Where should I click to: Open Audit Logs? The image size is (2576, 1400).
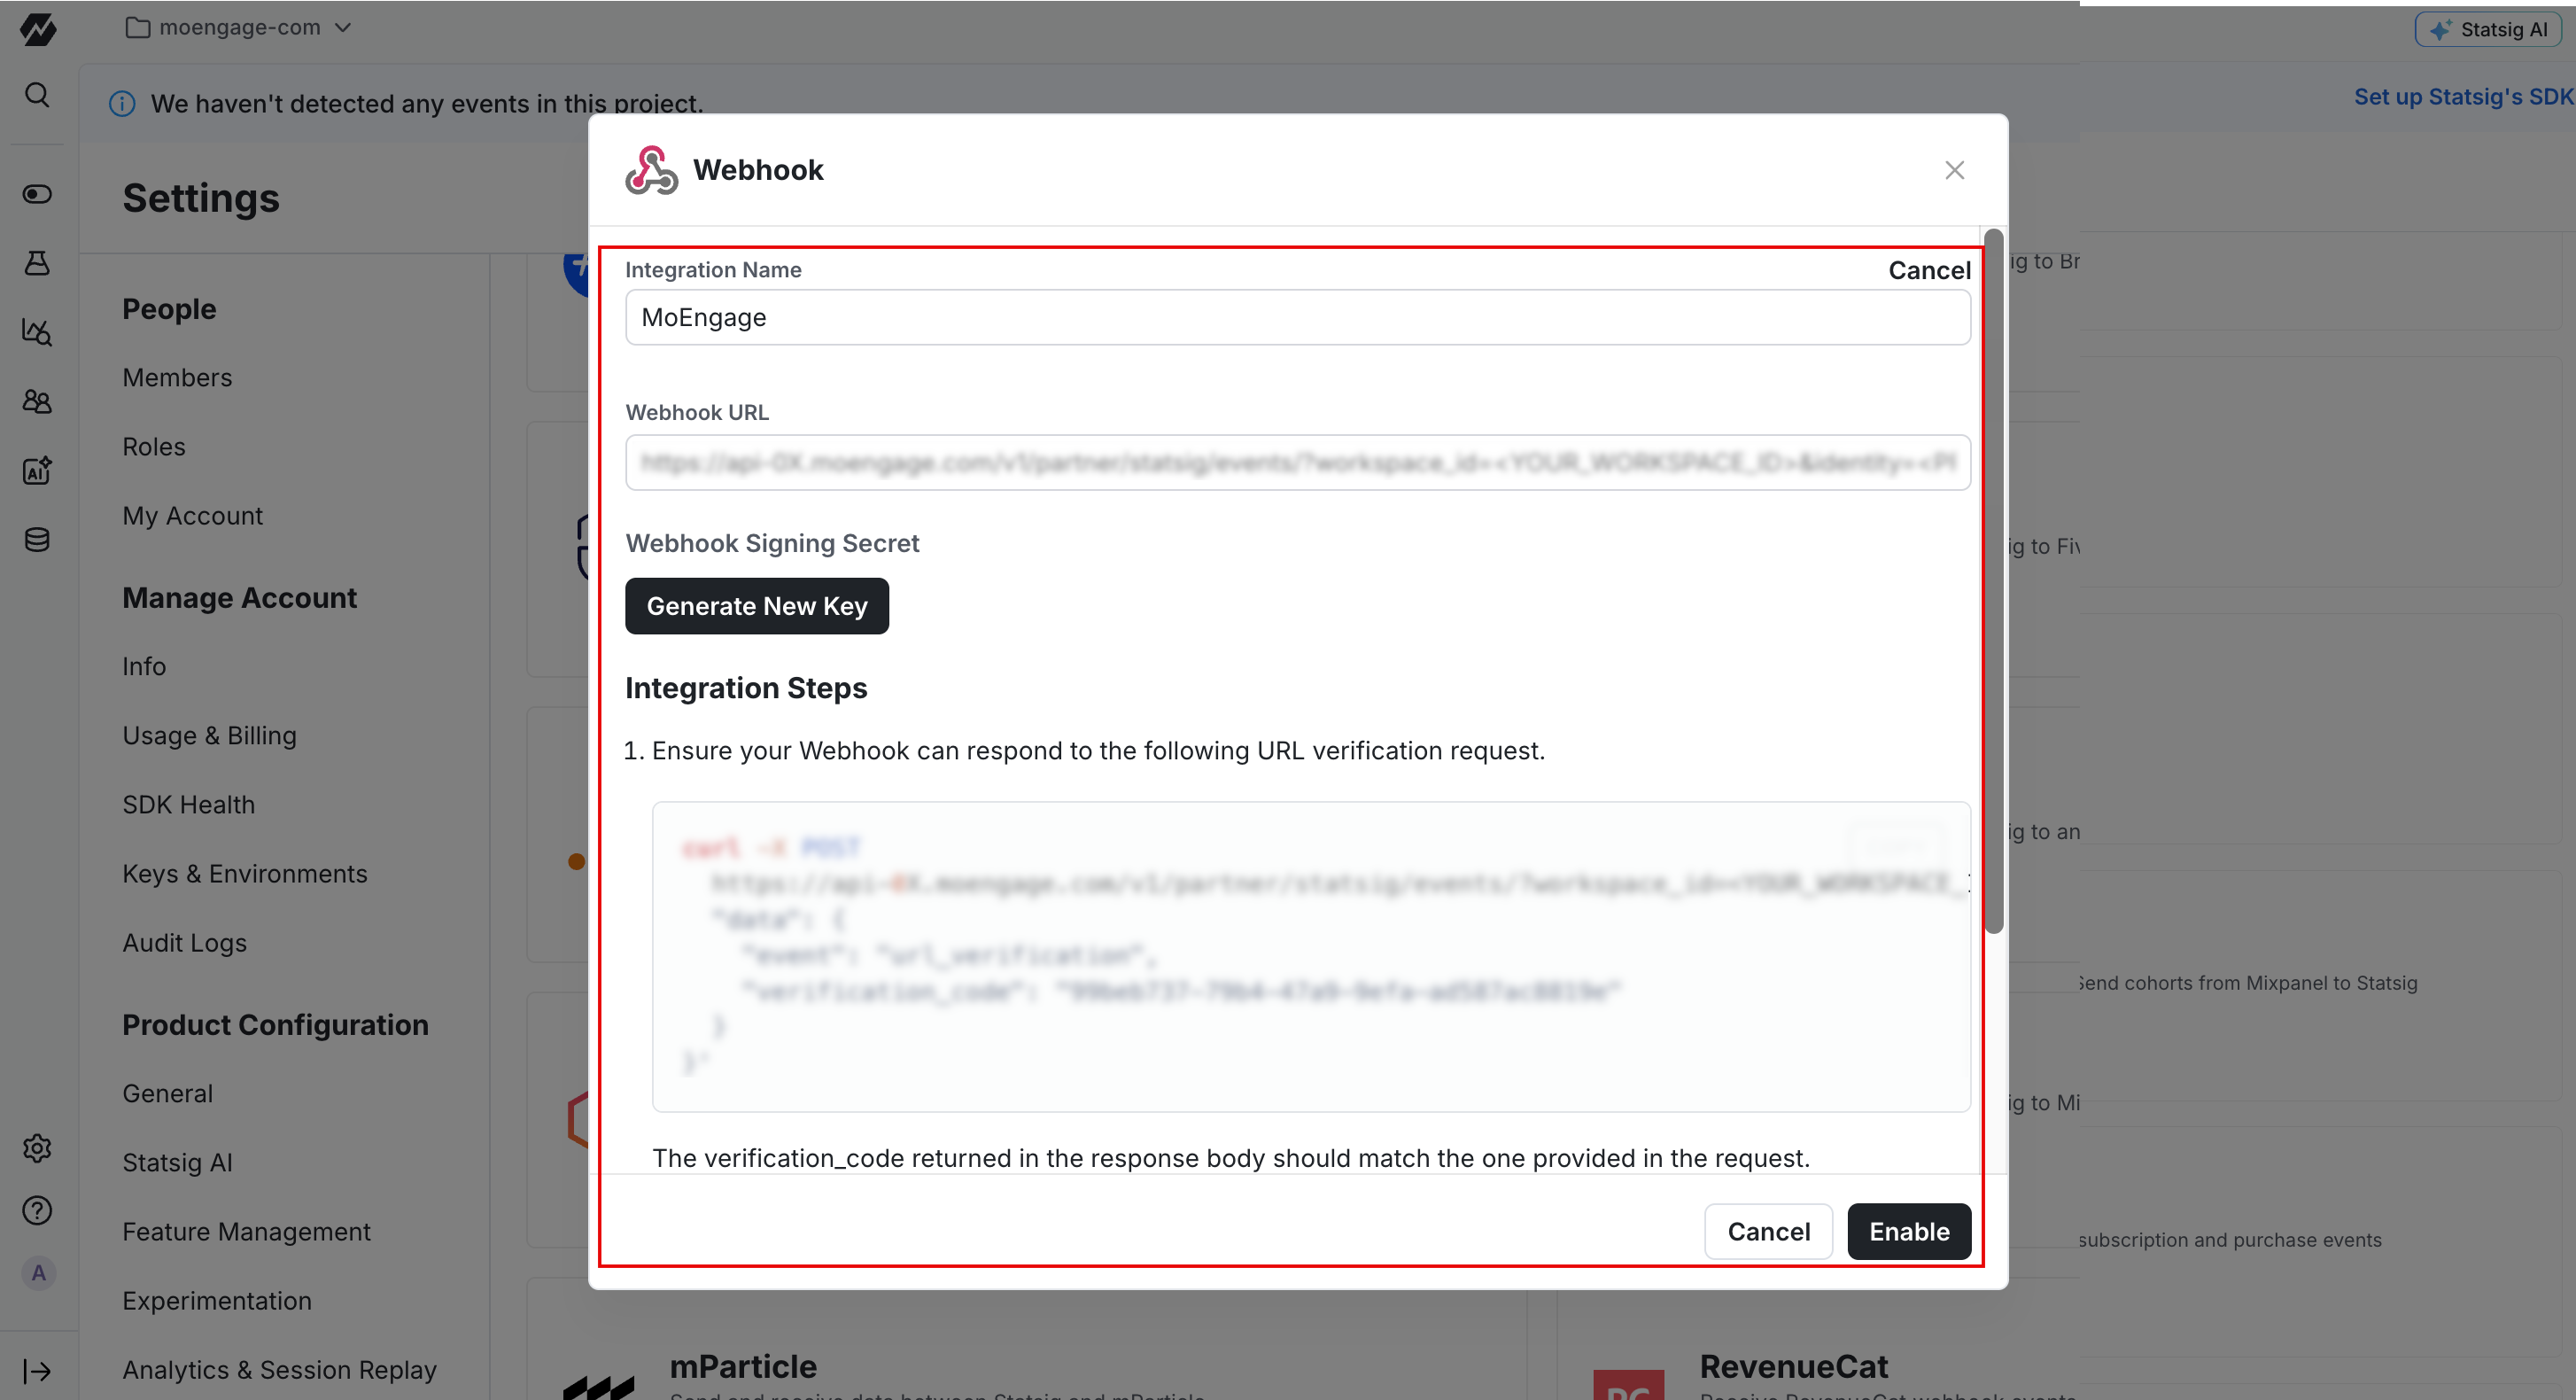(184, 943)
